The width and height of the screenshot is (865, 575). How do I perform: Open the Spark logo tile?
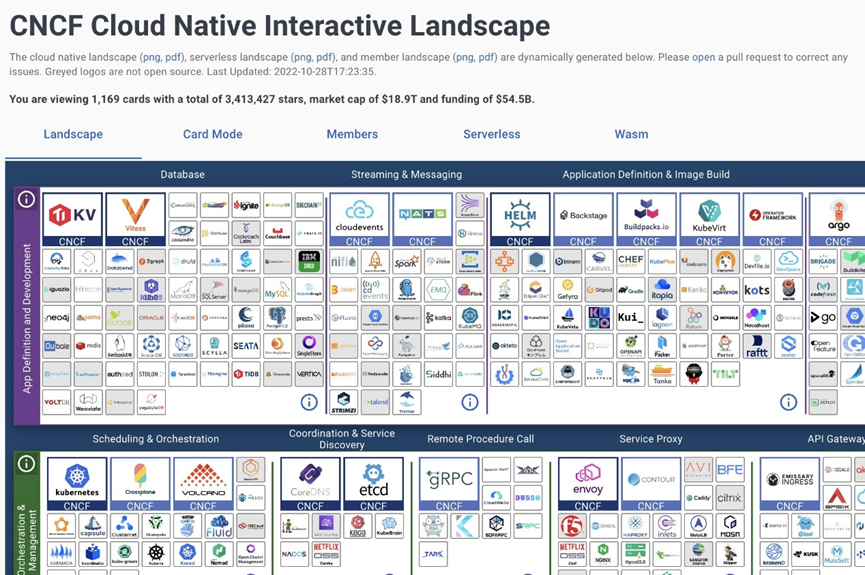coord(407,262)
